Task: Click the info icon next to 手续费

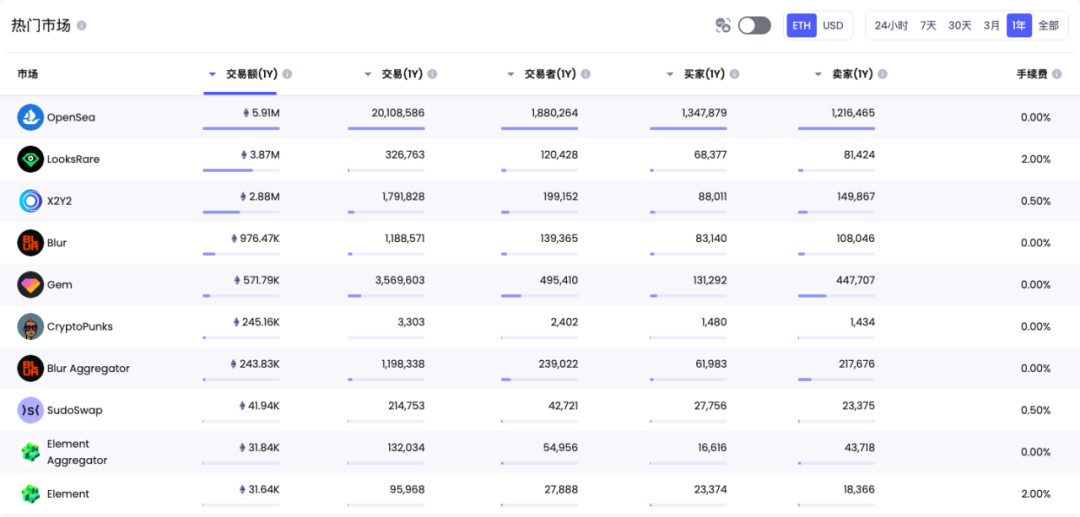Action: pos(1057,74)
